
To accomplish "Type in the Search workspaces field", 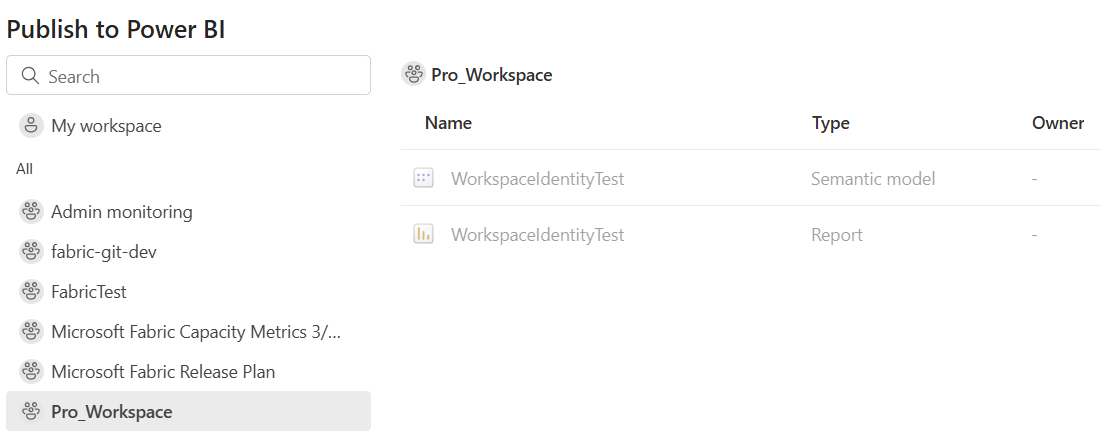I will point(200,76).
